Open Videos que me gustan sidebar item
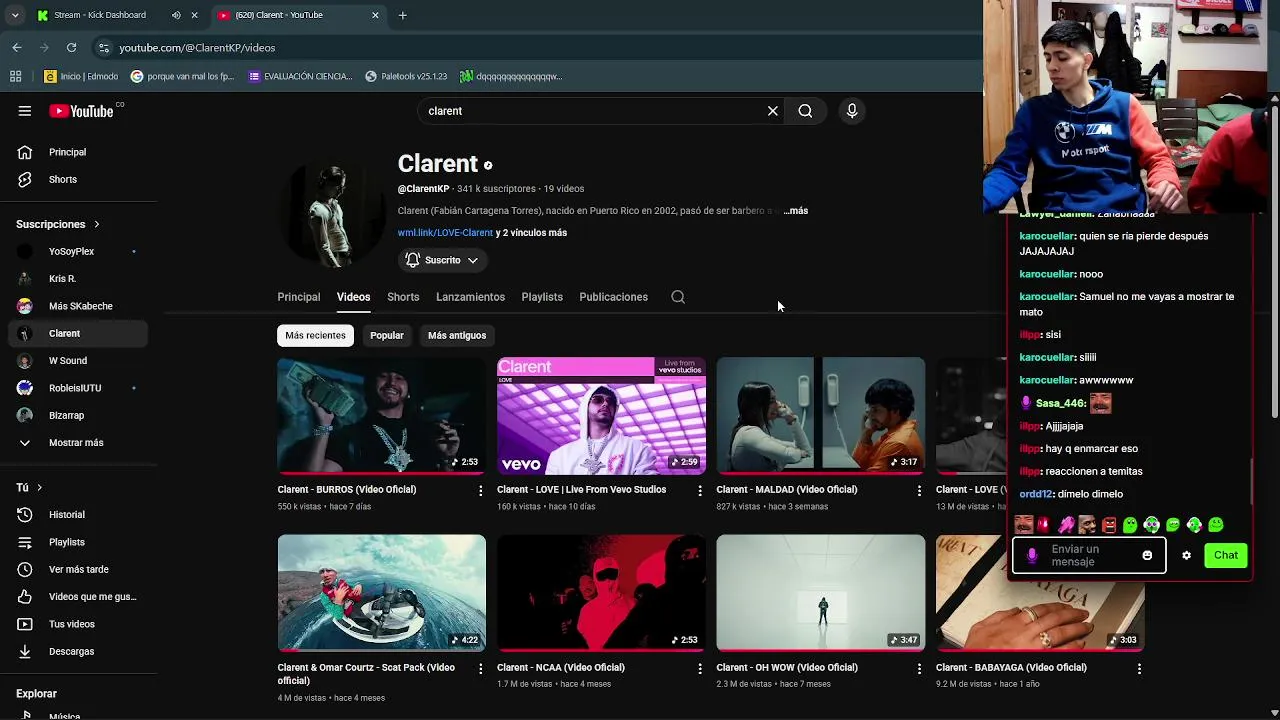 pyautogui.click(x=78, y=597)
